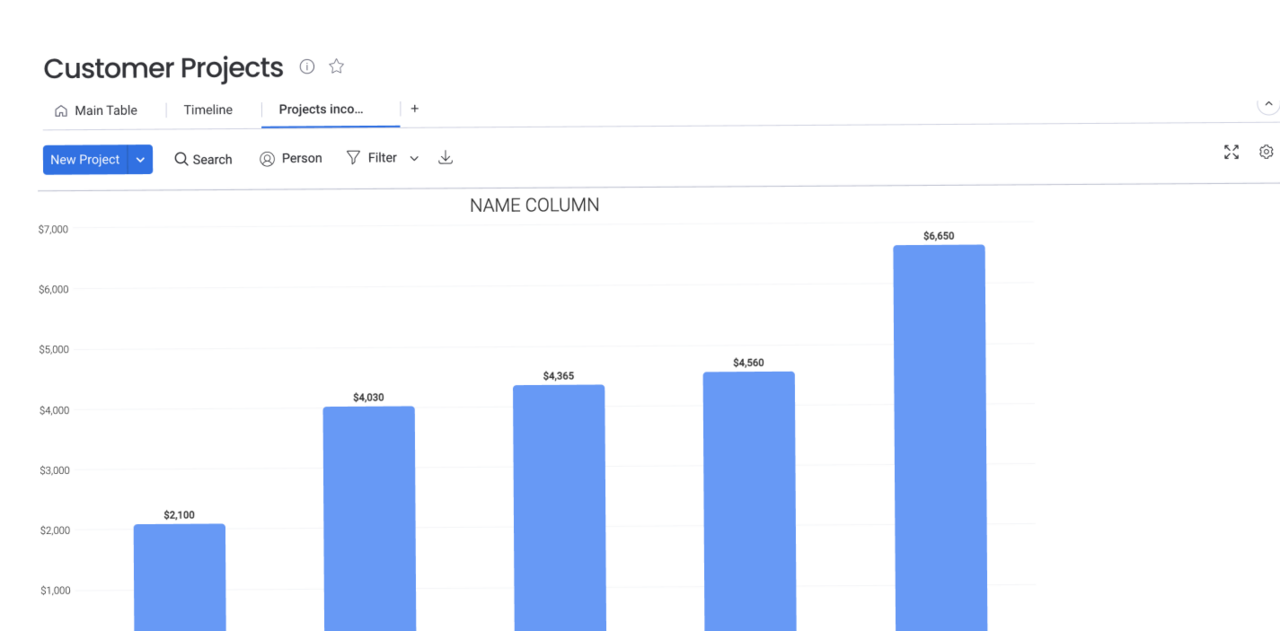
Task: Click the board info icon beside title
Action: 307,67
